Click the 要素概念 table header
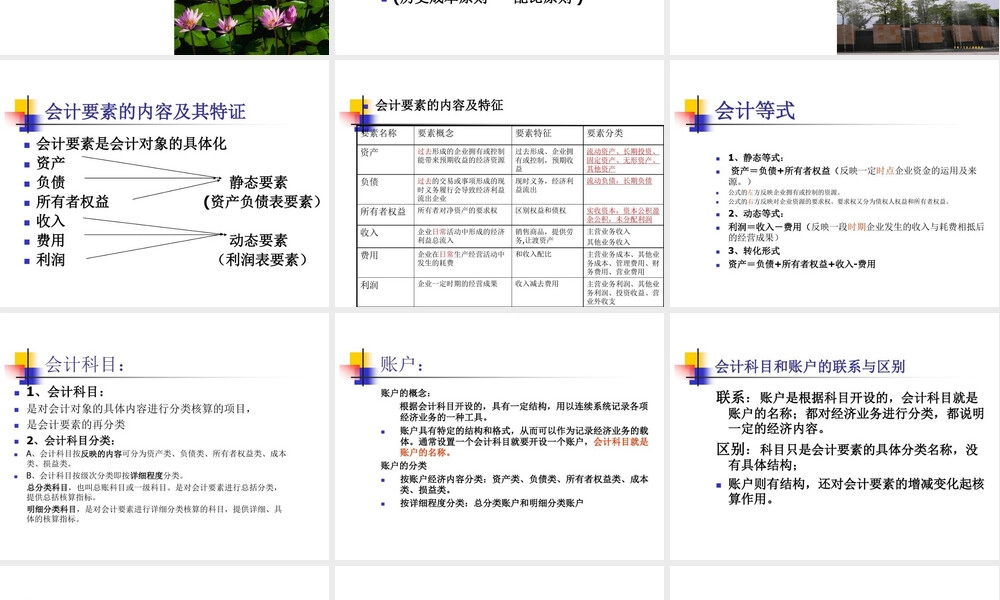Image resolution: width=1000 pixels, height=600 pixels. pos(436,133)
